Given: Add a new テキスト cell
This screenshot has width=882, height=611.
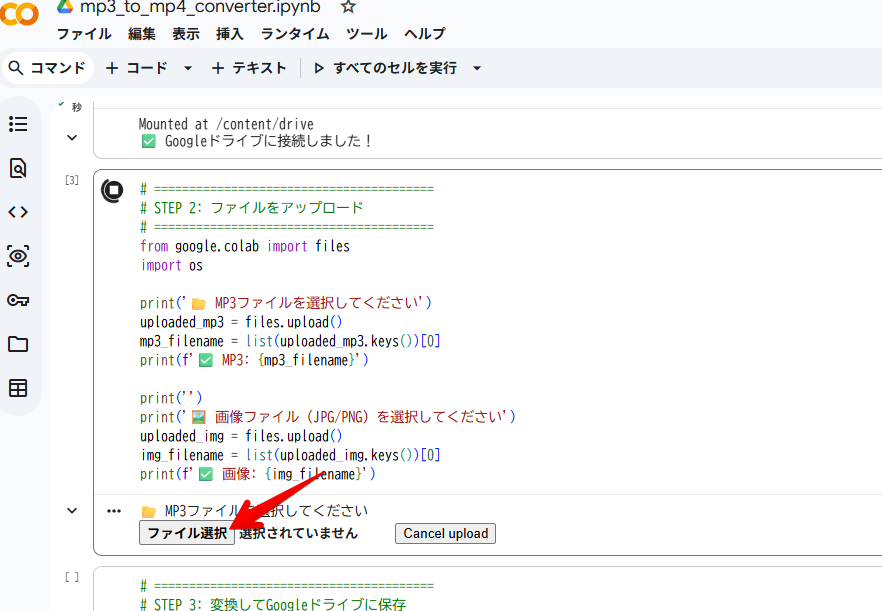Looking at the screenshot, I should [249, 68].
